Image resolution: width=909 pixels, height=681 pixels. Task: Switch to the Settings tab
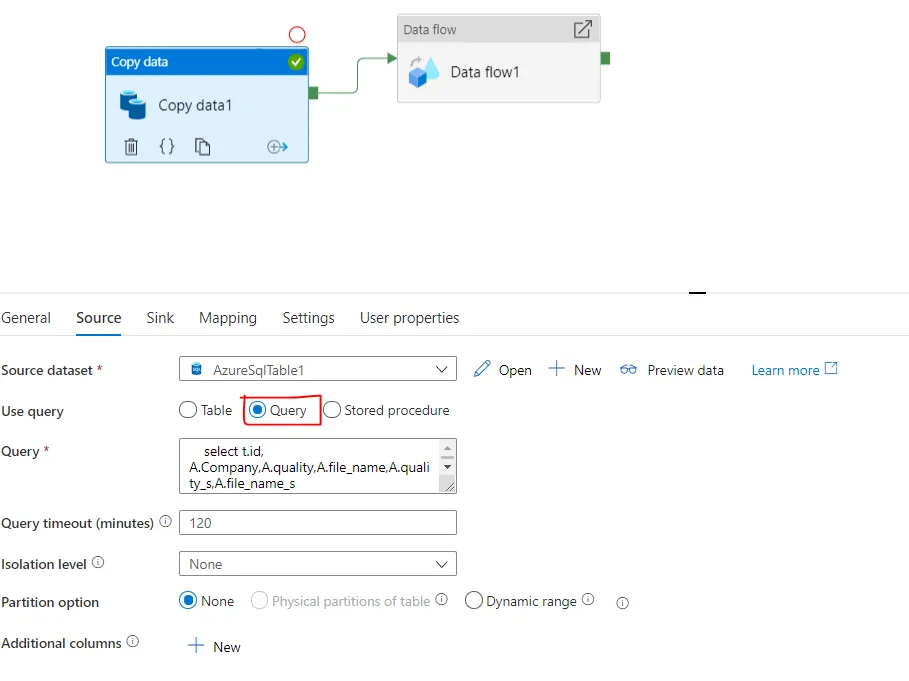tap(308, 318)
